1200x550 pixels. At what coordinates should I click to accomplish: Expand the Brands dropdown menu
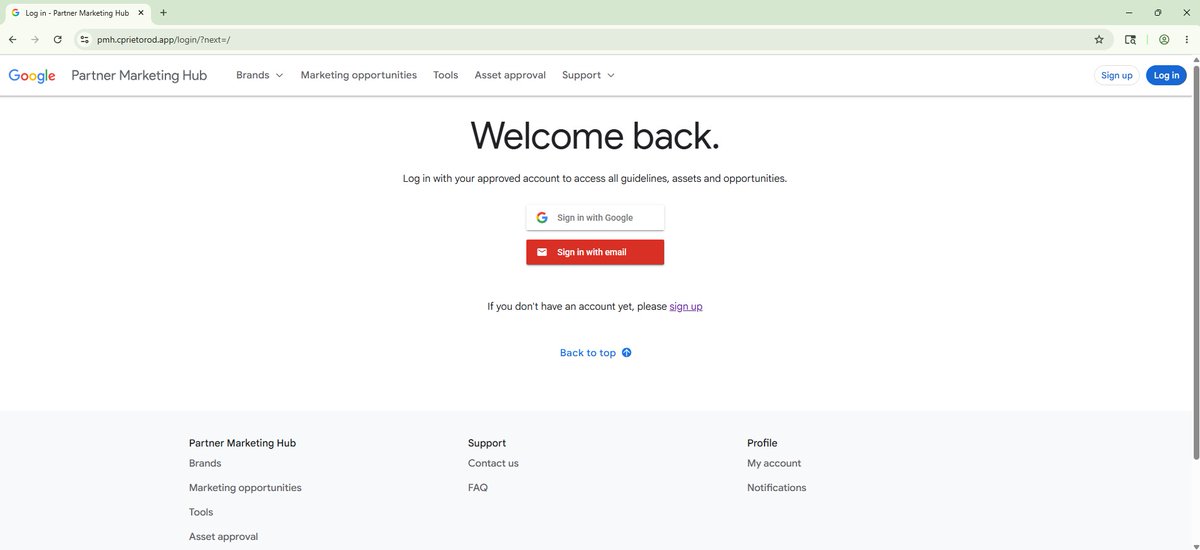point(260,75)
